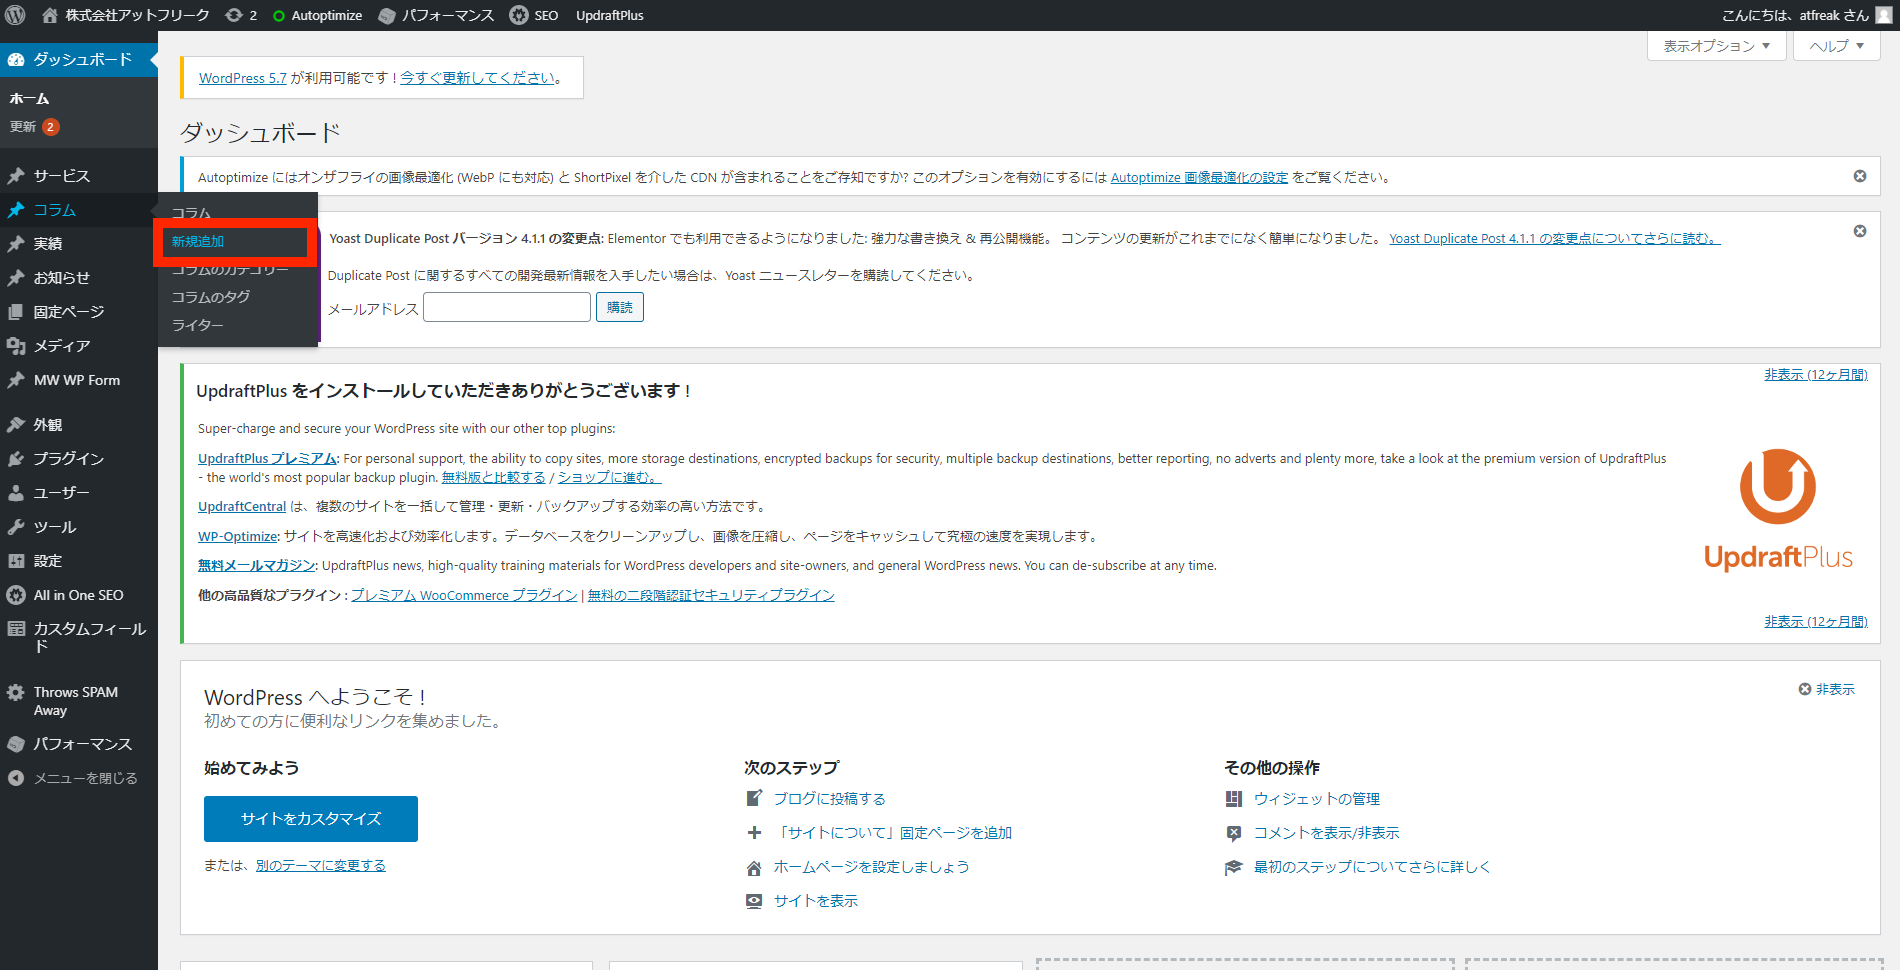1900x970 pixels.
Task: Click the UpdraftPlus logo image
Action: (x=1778, y=510)
